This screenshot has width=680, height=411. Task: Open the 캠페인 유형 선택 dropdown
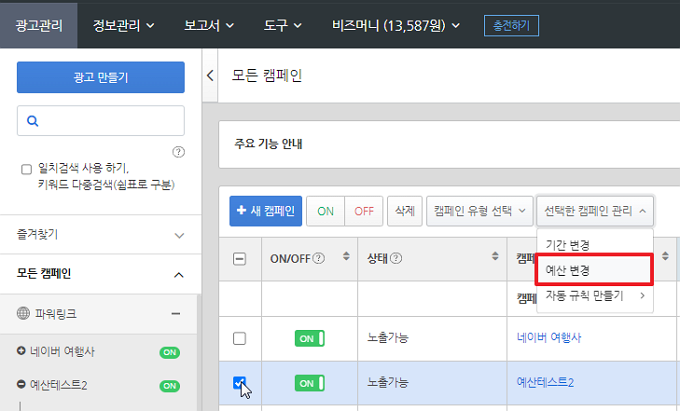[479, 211]
